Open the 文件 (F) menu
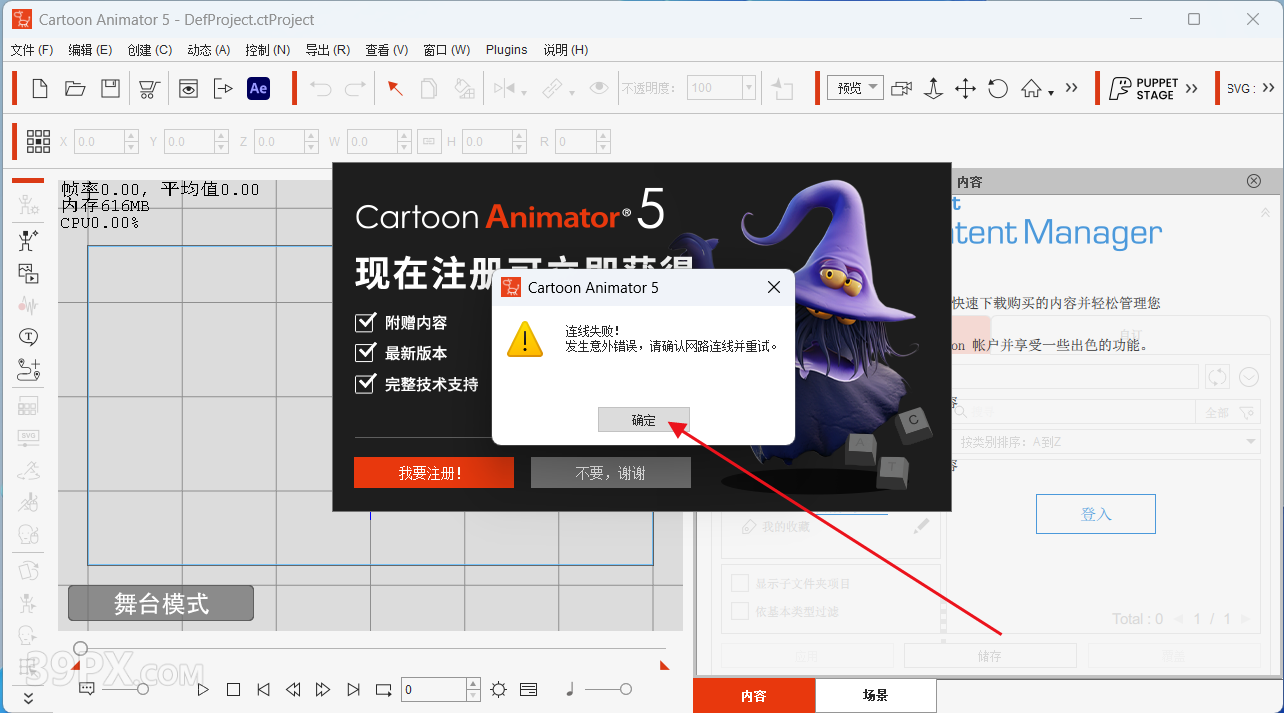 pyautogui.click(x=31, y=50)
